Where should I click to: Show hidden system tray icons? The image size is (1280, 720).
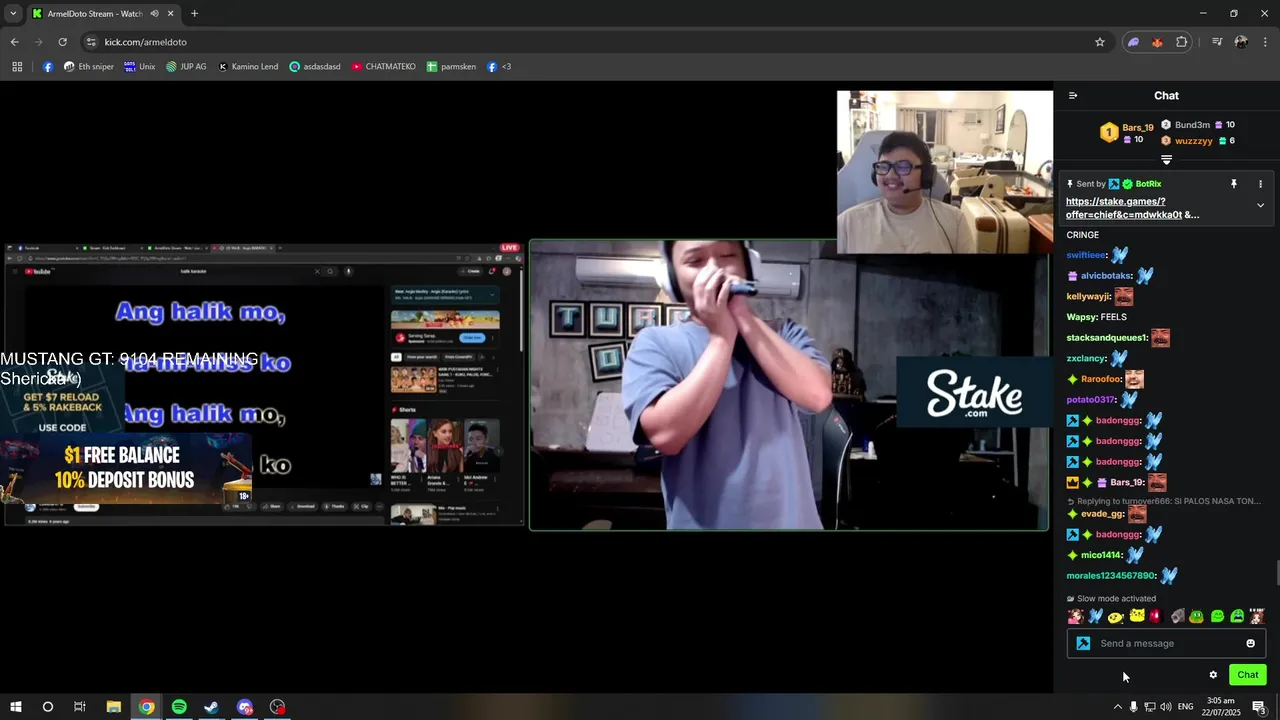click(x=1117, y=707)
